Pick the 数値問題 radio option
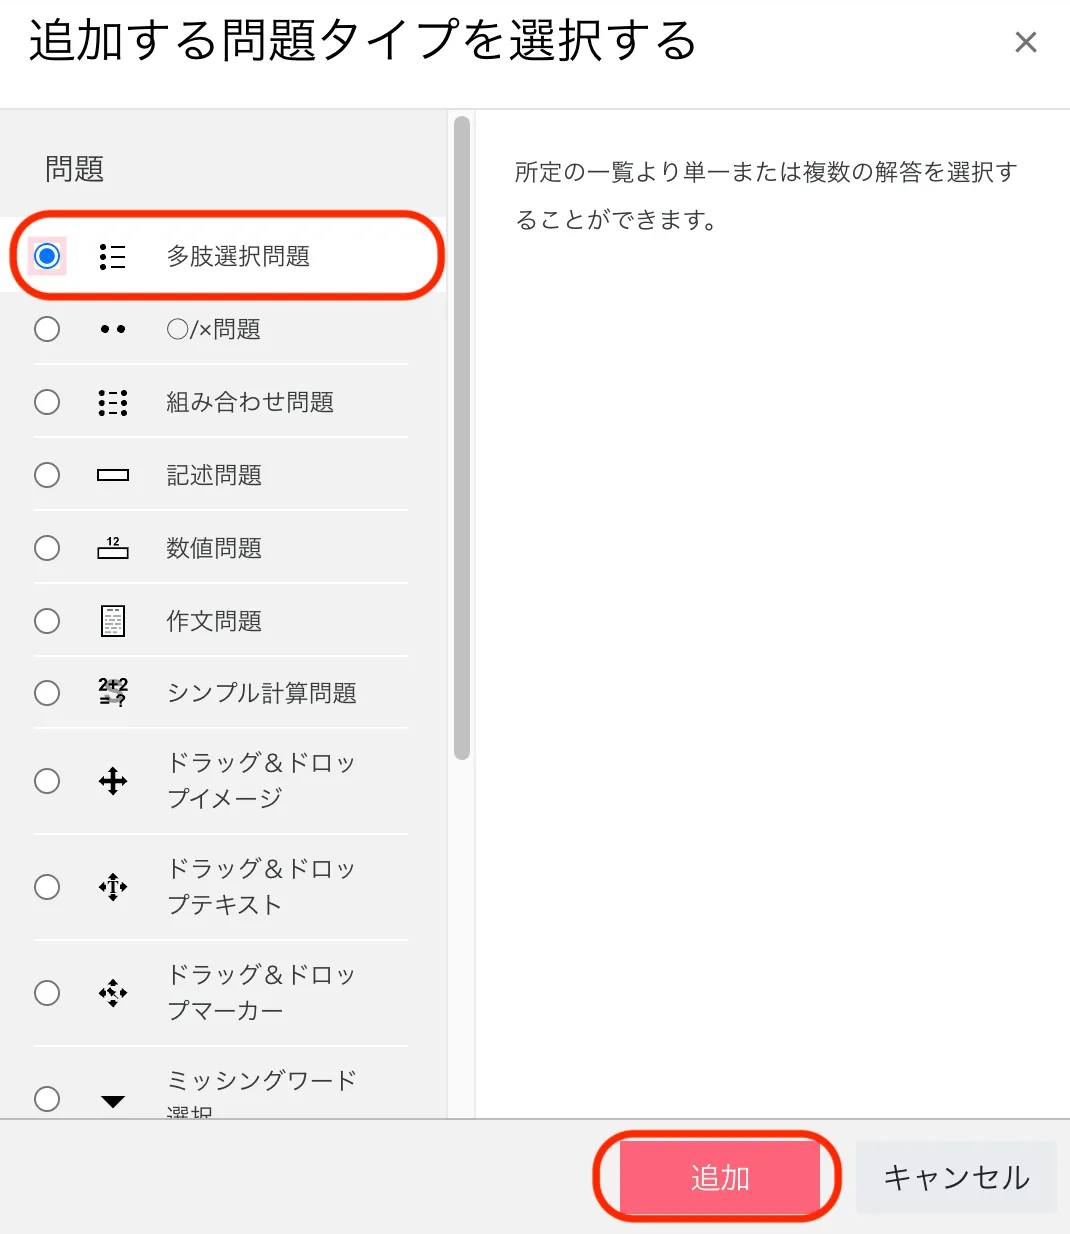The height and width of the screenshot is (1234, 1070). click(x=47, y=548)
